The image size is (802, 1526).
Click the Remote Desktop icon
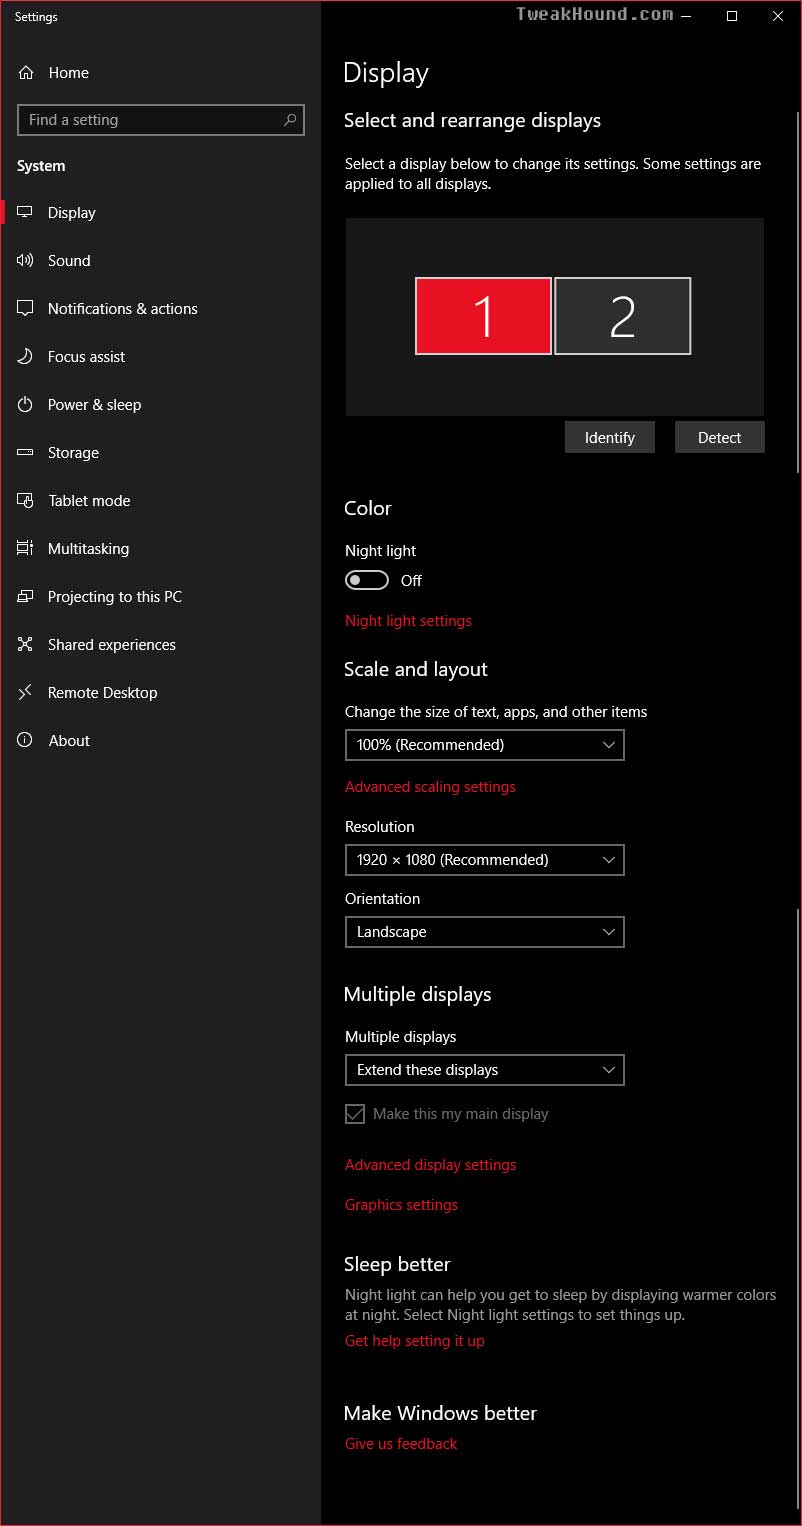[x=26, y=693]
